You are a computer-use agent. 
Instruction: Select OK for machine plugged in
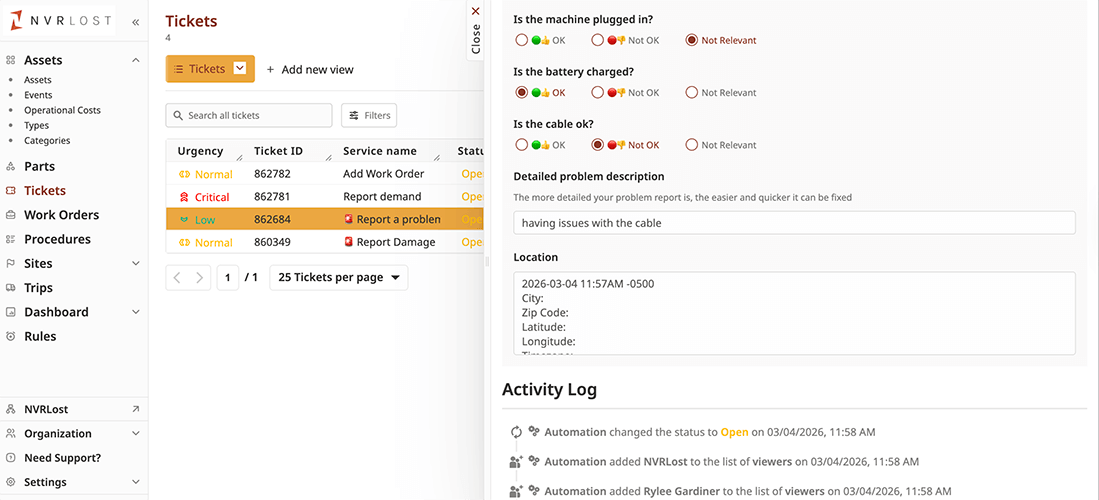pos(521,41)
